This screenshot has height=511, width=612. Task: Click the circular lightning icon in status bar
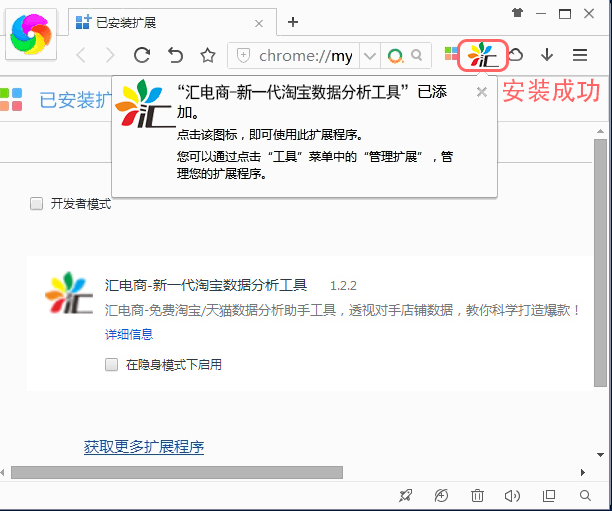tap(441, 496)
